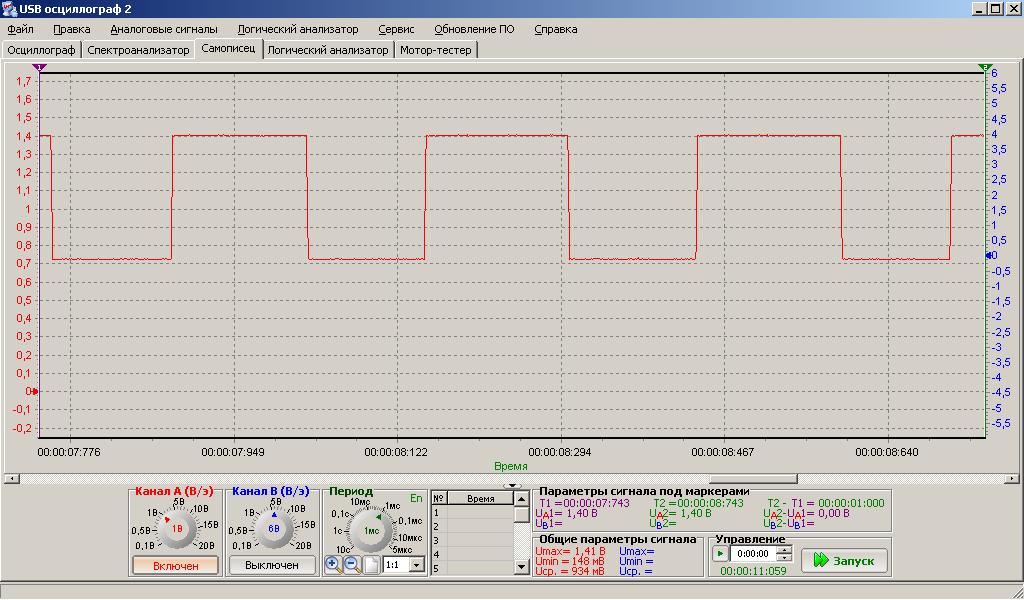This screenshot has width=1024, height=600.
Task: Click the zoom out magnifier icon
Action: point(352,564)
